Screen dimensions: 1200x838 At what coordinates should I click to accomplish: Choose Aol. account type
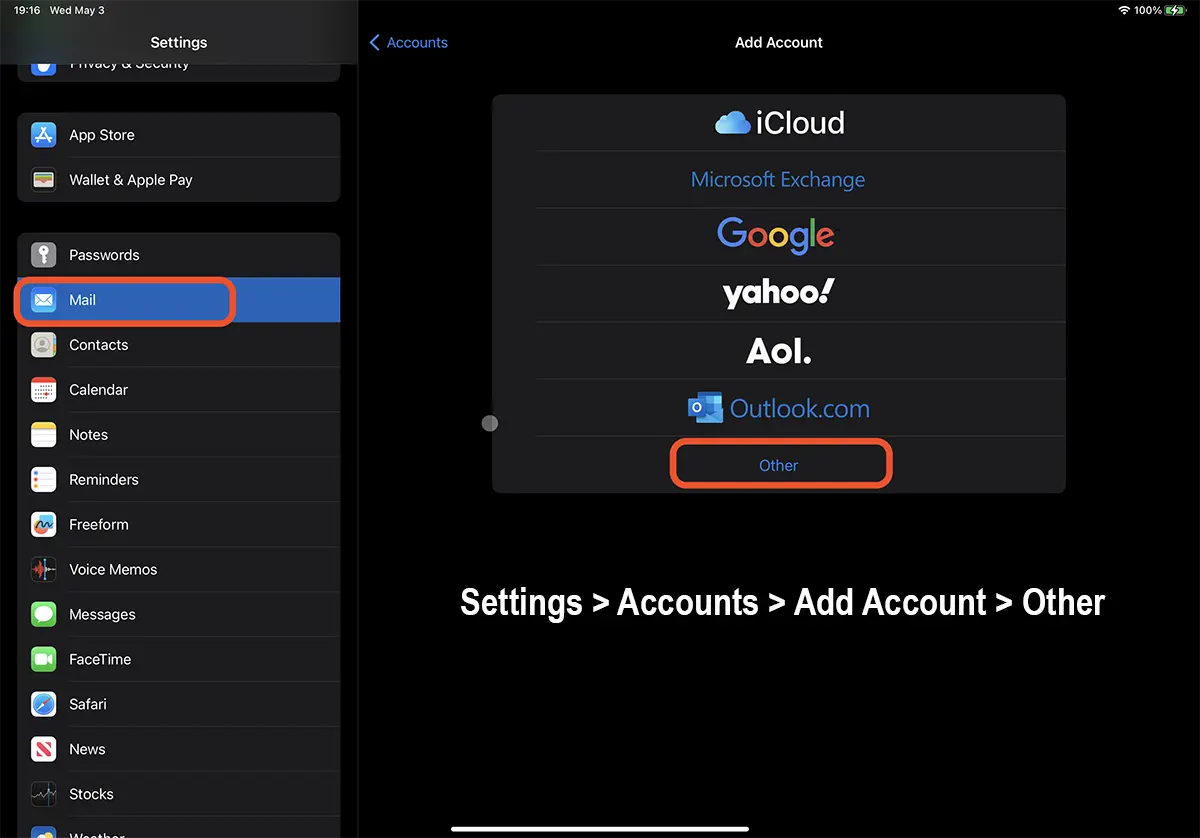pyautogui.click(x=778, y=350)
